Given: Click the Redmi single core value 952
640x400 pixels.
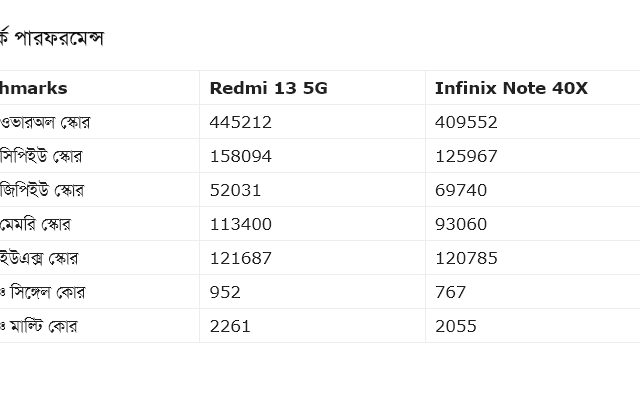Looking at the screenshot, I should pos(225,292).
